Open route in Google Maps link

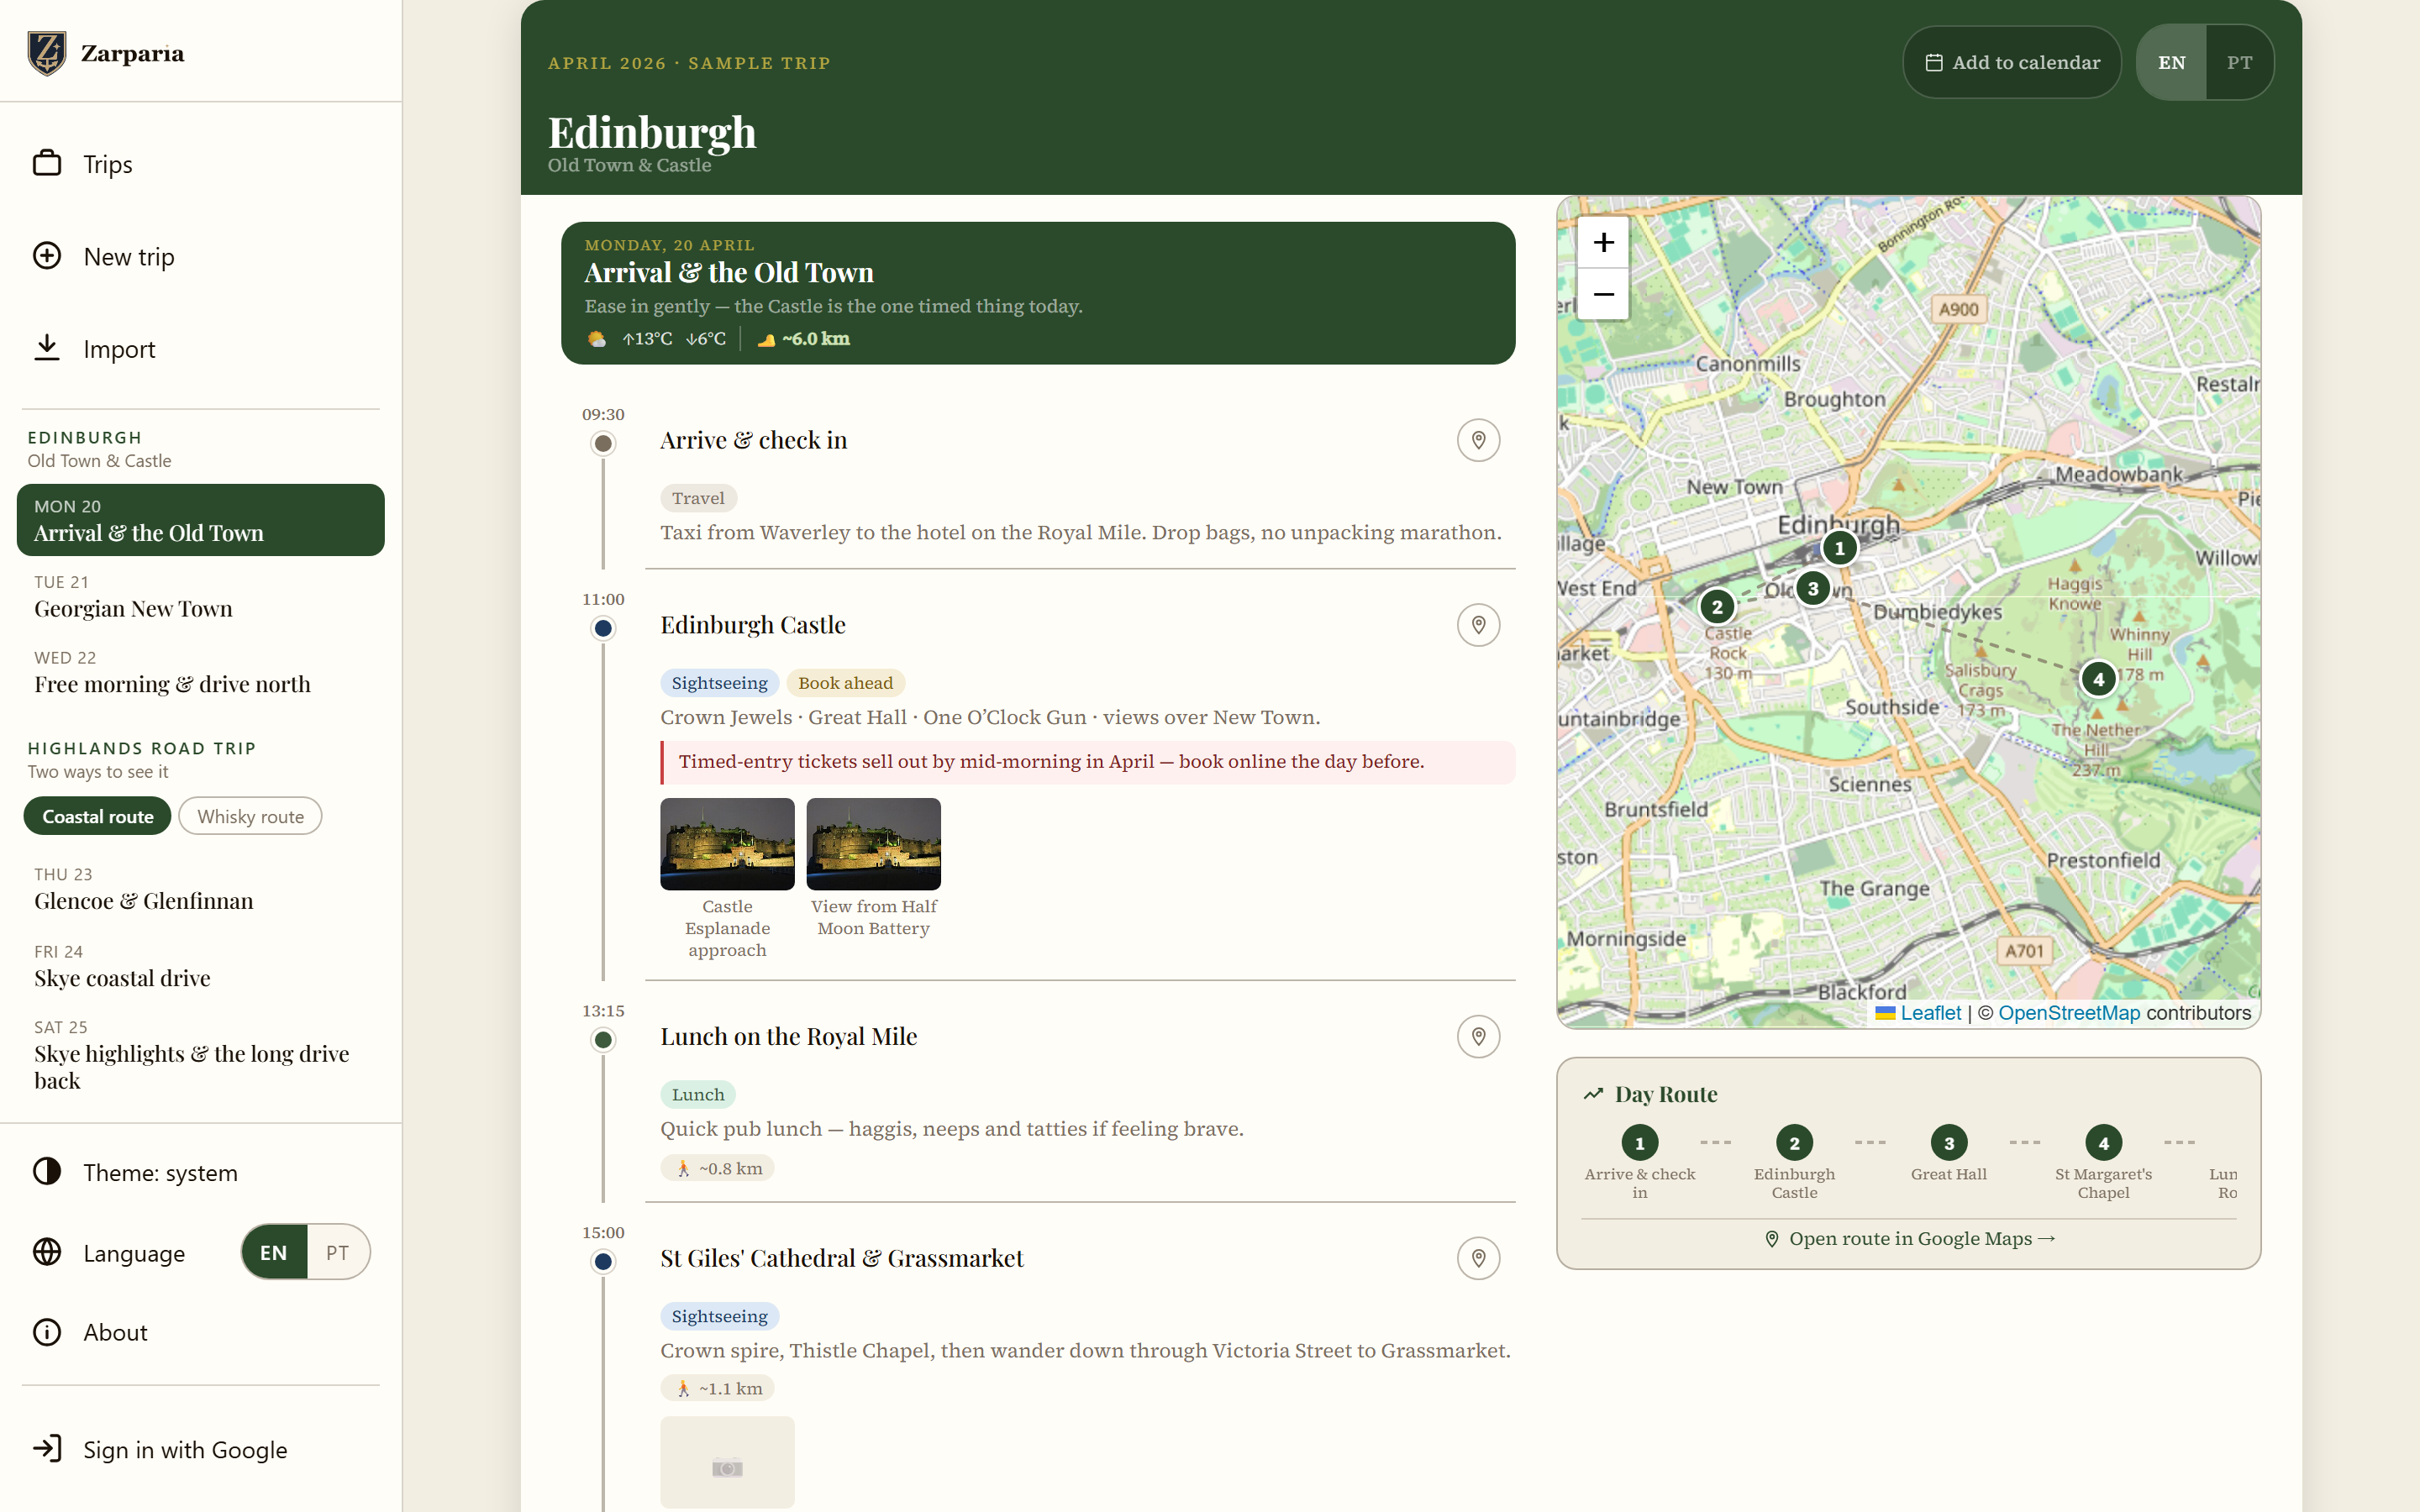click(x=1909, y=1238)
